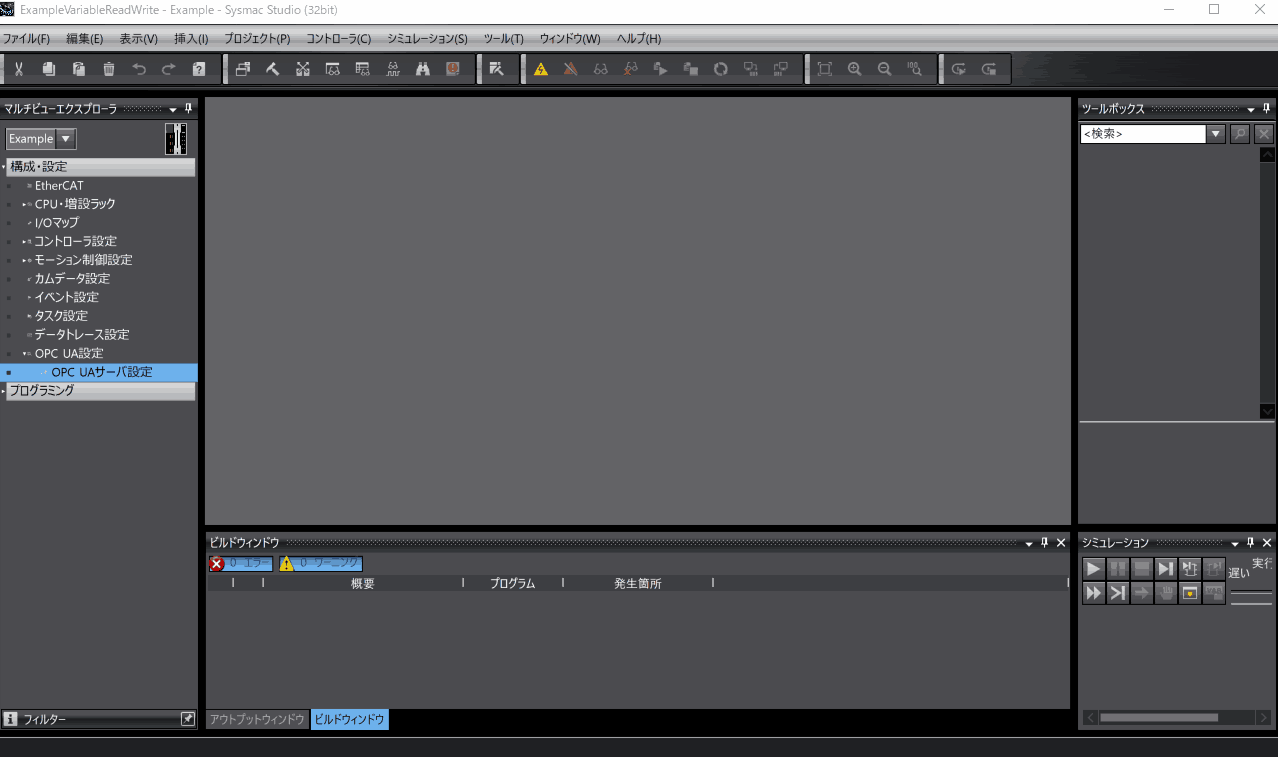Open the コントローラ(C) menu
Image resolution: width=1278 pixels, height=757 pixels.
[x=338, y=39]
